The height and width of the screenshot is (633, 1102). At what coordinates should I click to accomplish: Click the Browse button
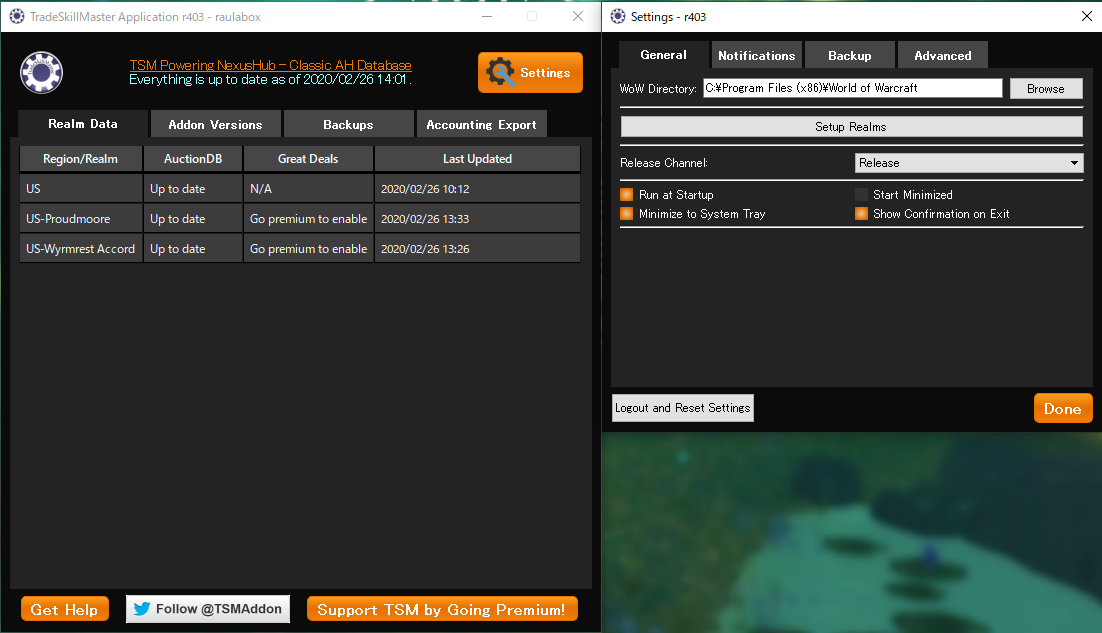(1046, 89)
